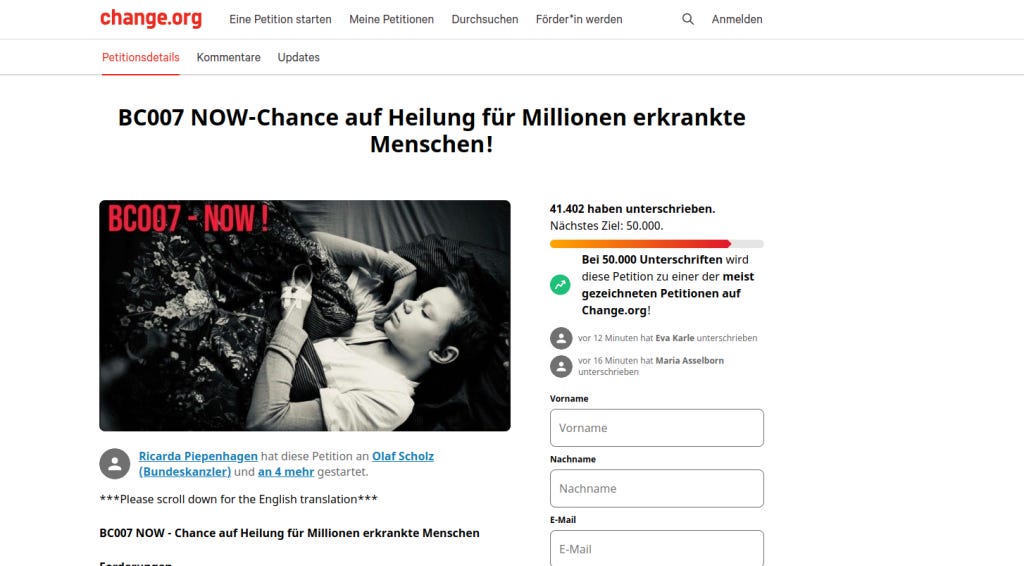Select the Petitionsdetails tab

pos(140,57)
